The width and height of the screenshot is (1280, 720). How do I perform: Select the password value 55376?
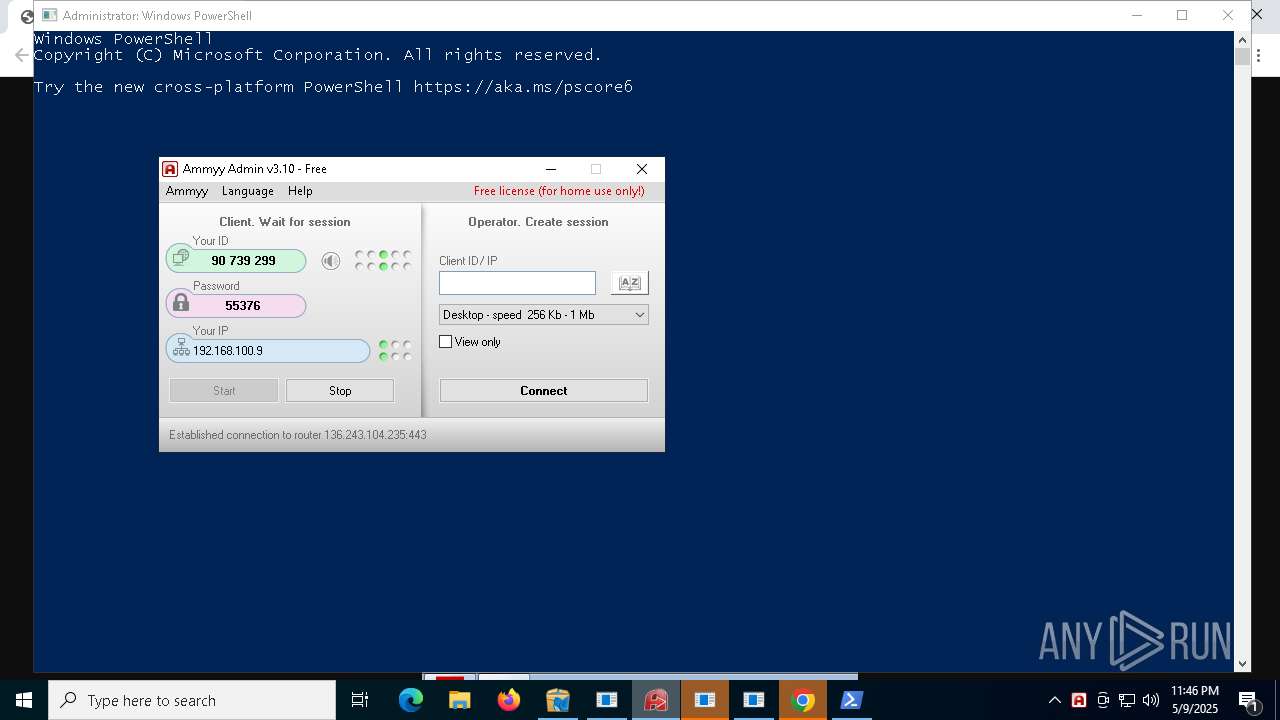click(x=243, y=306)
